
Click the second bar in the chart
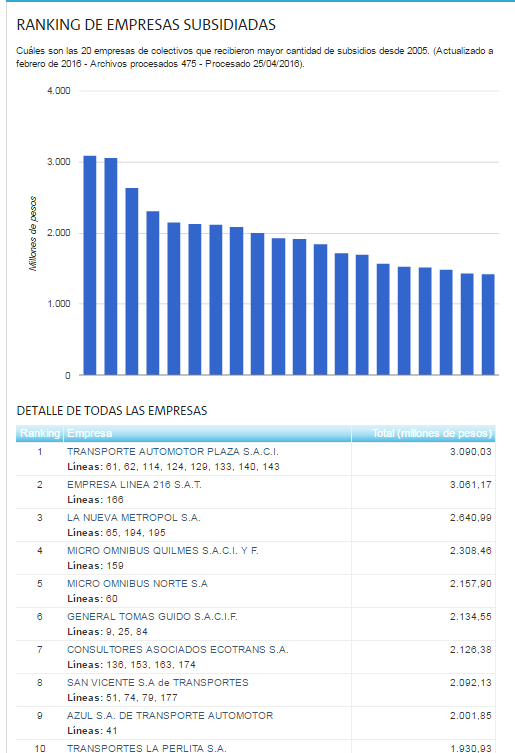pos(111,266)
